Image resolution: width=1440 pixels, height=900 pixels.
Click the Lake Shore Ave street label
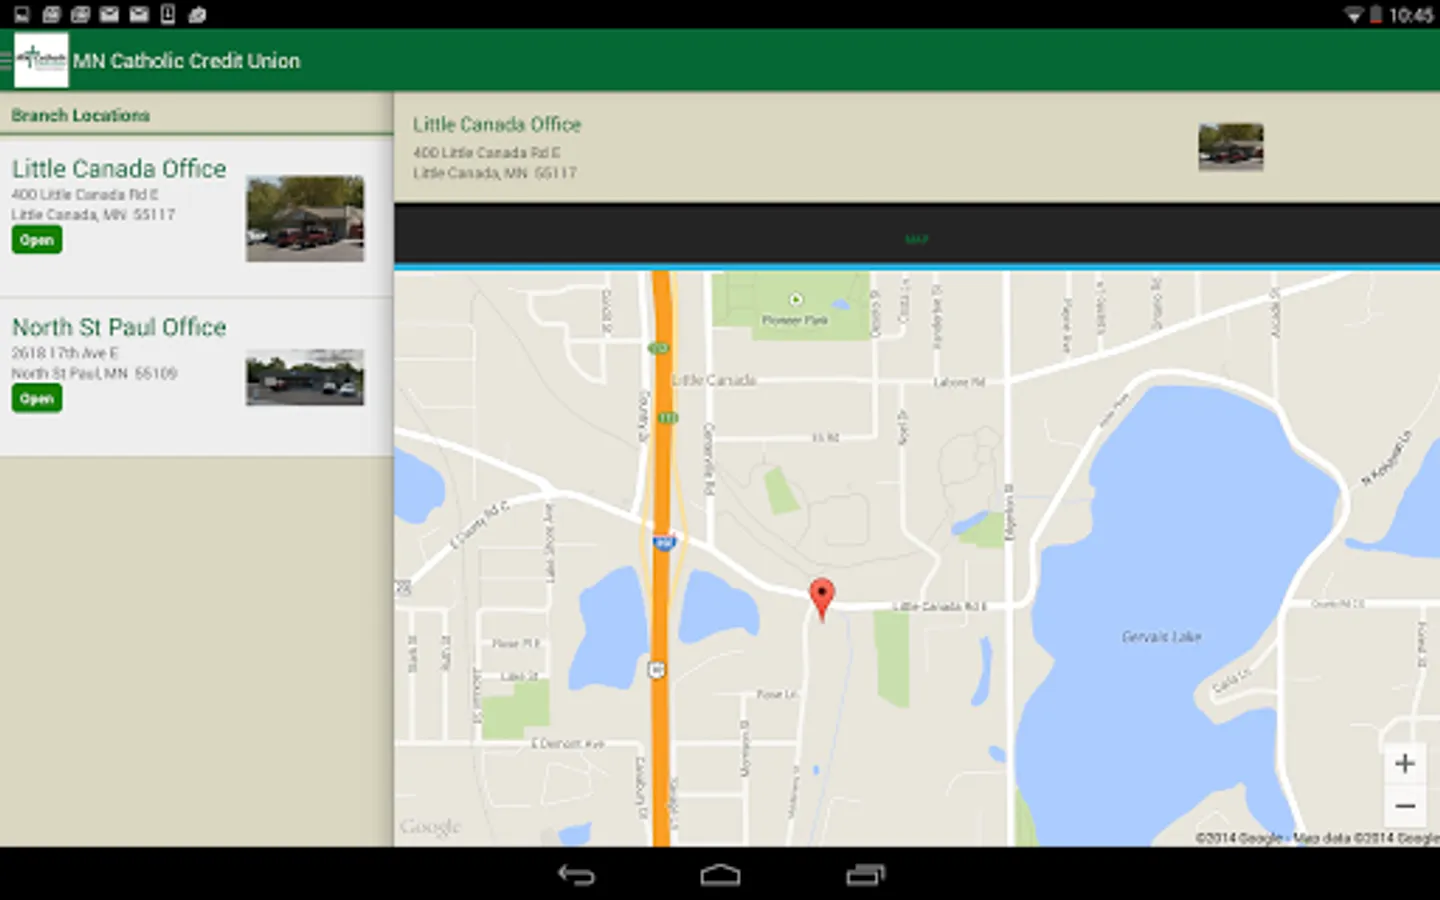549,542
